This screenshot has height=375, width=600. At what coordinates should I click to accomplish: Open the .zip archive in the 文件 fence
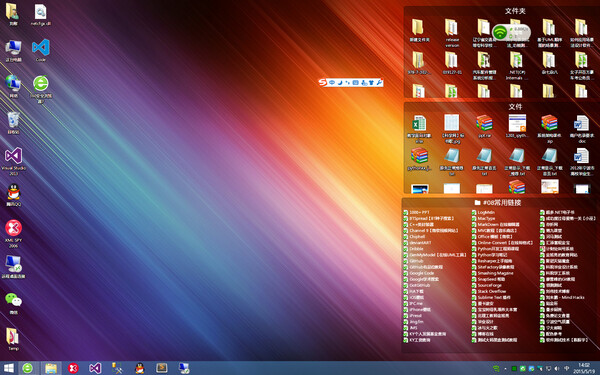549,129
